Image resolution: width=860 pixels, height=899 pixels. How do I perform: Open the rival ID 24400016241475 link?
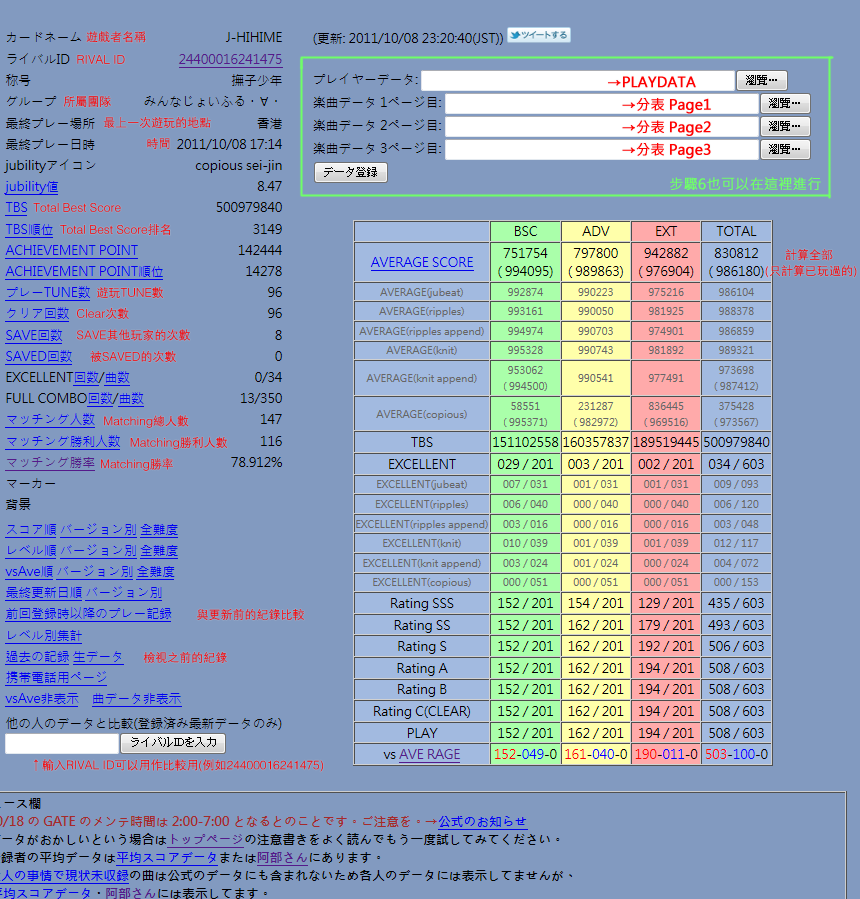coord(230,60)
